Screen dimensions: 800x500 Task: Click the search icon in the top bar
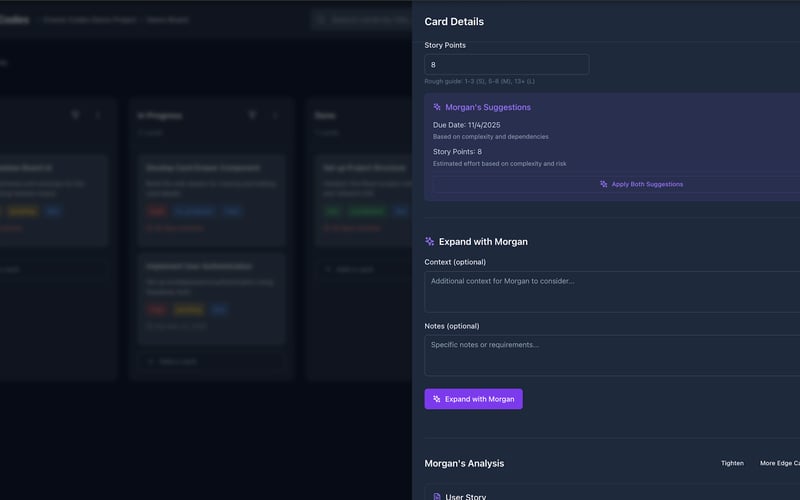(x=321, y=19)
